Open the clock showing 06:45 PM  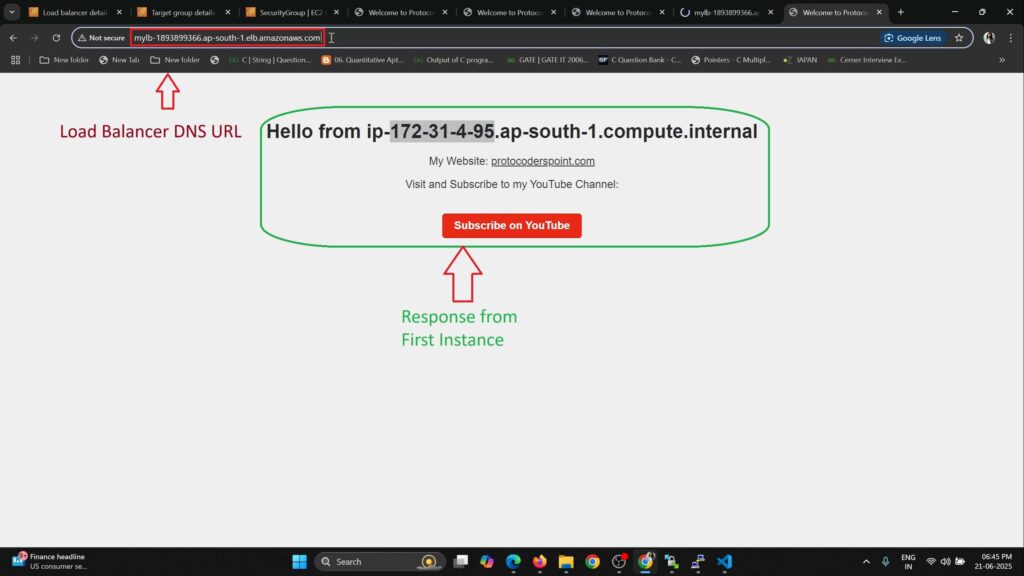[x=993, y=561]
